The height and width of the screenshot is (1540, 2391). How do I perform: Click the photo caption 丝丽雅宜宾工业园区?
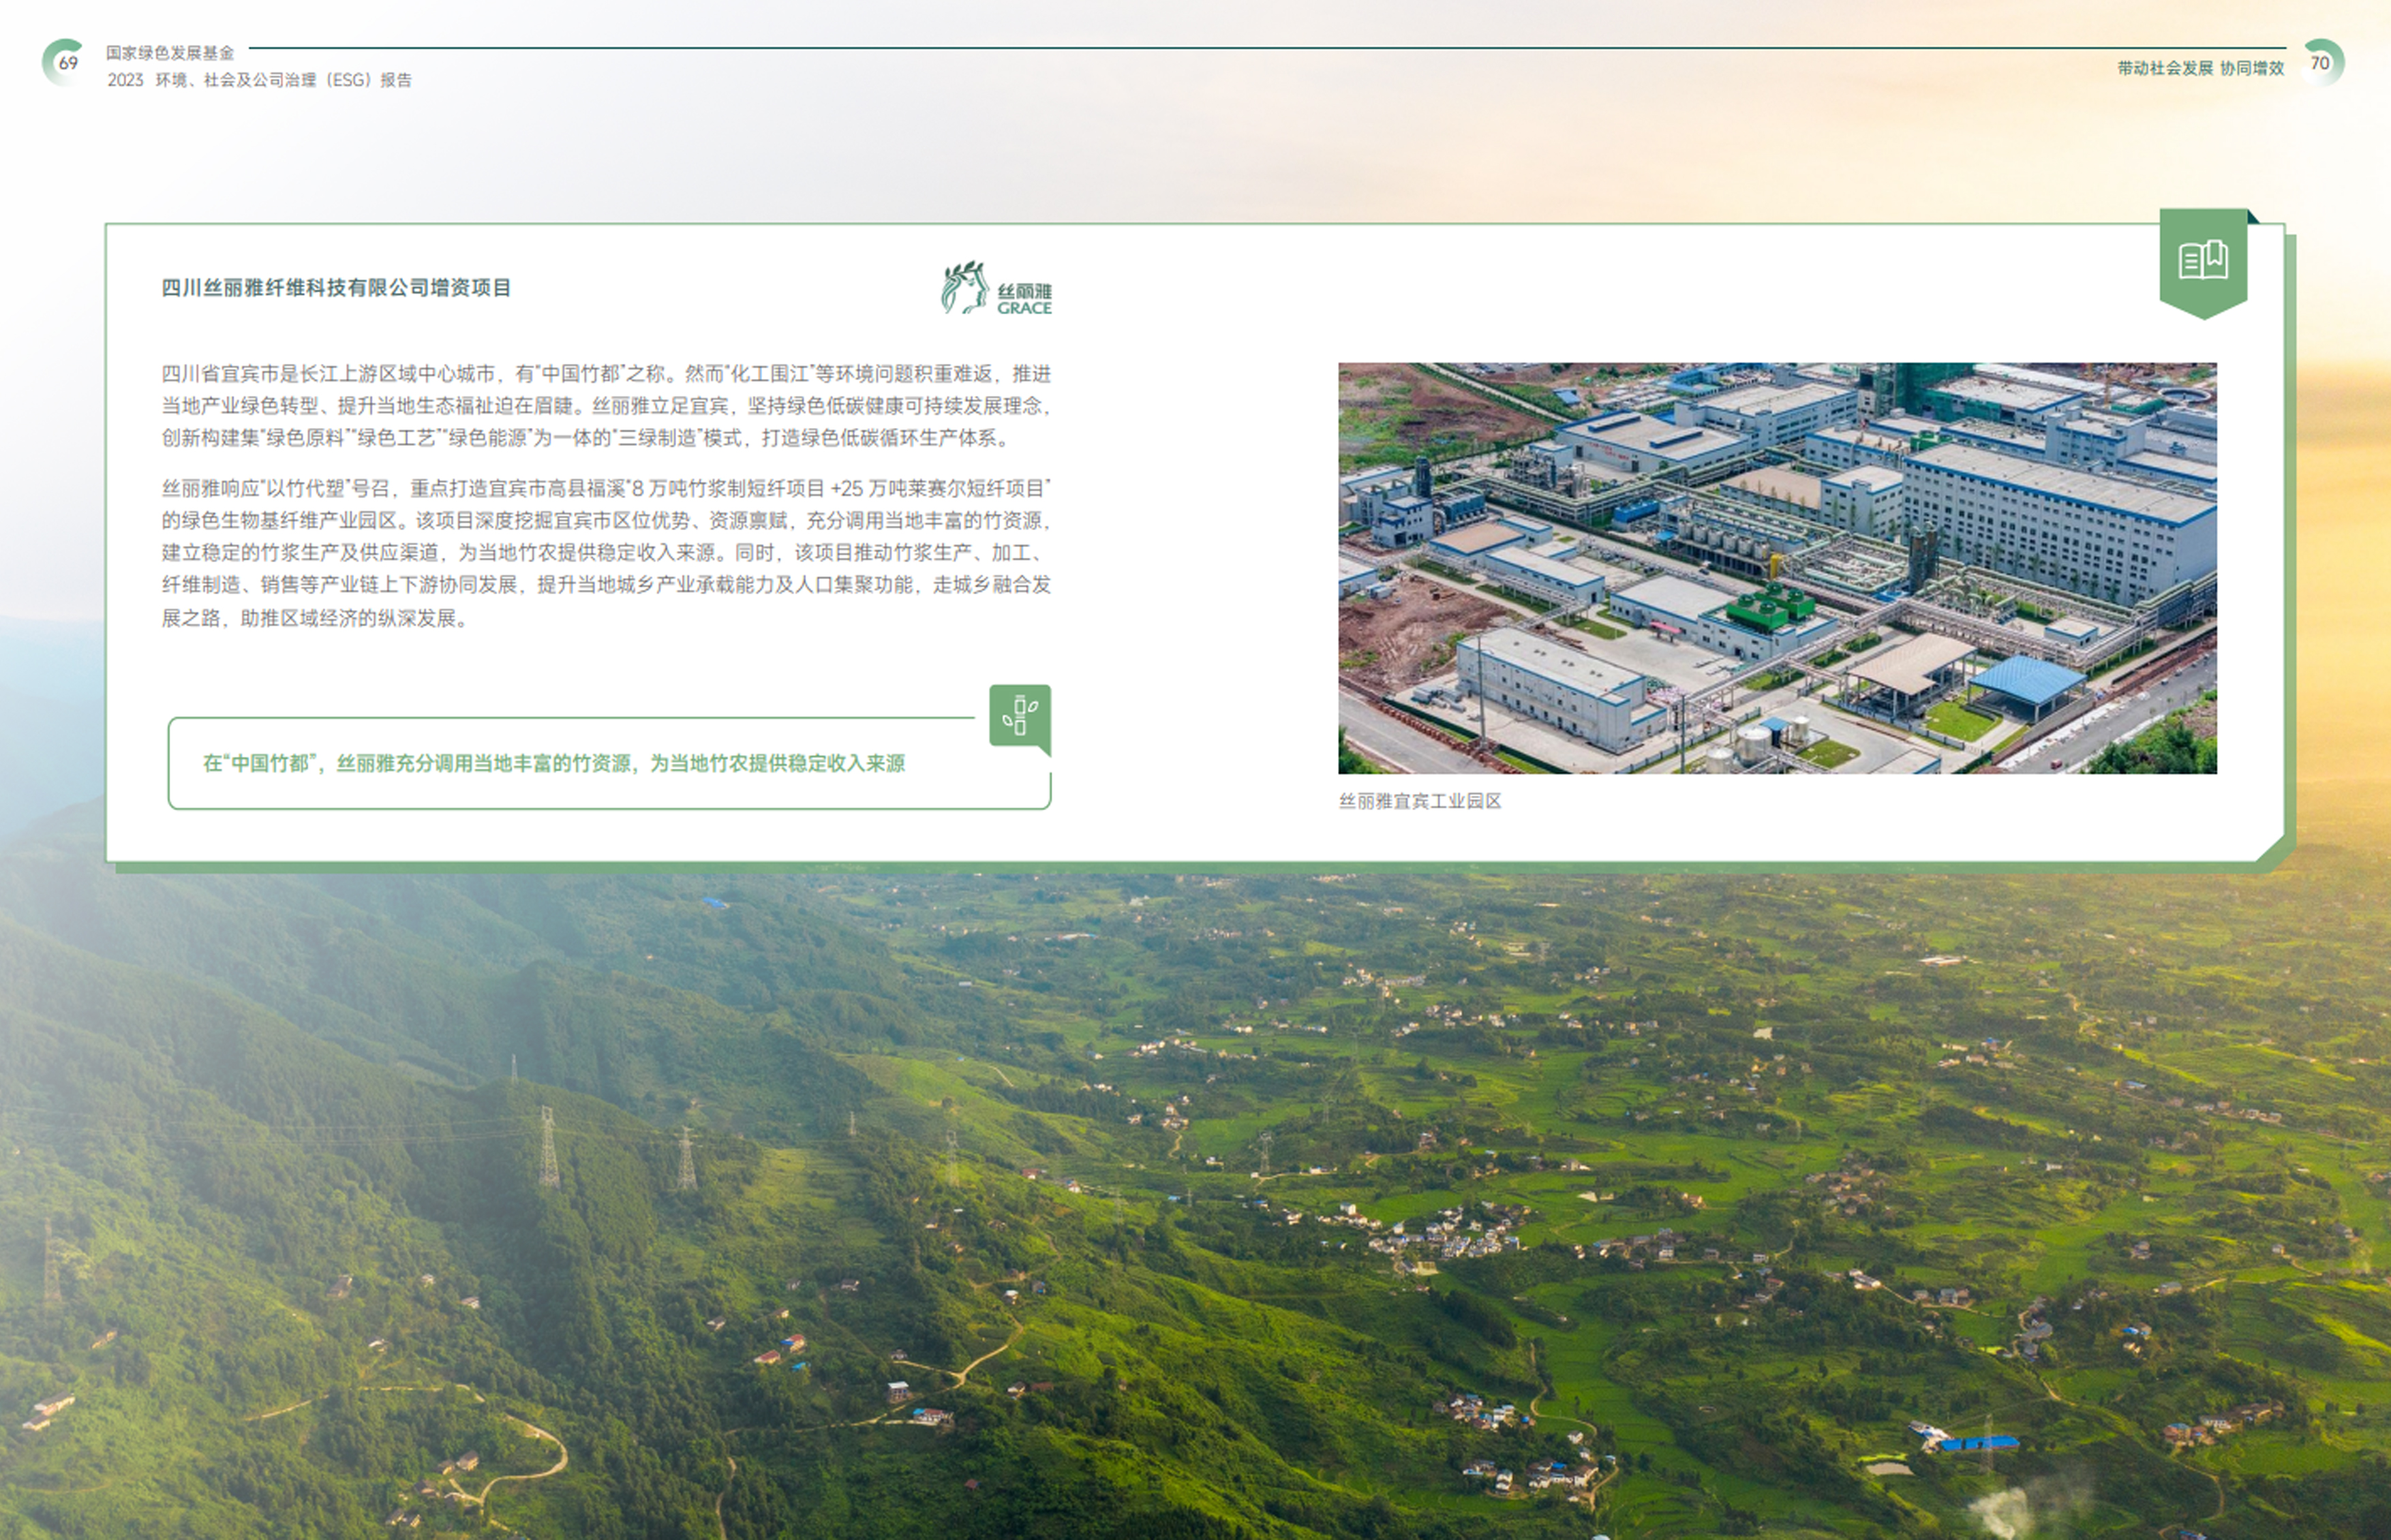tap(1420, 801)
